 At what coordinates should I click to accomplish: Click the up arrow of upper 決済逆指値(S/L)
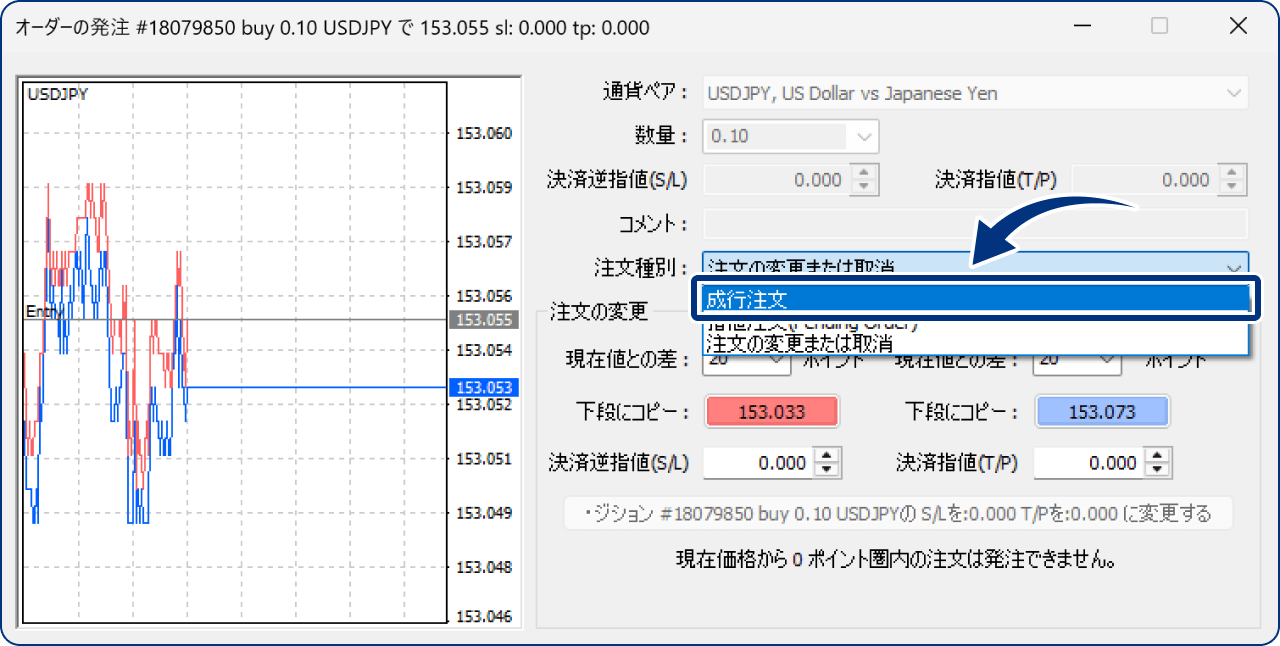tap(866, 174)
